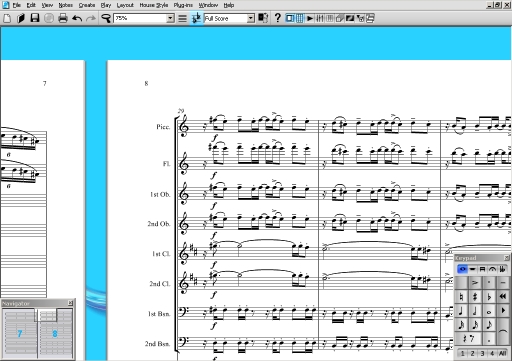
Task: Undo the last action with the undo arrow
Action: pyautogui.click(x=77, y=18)
